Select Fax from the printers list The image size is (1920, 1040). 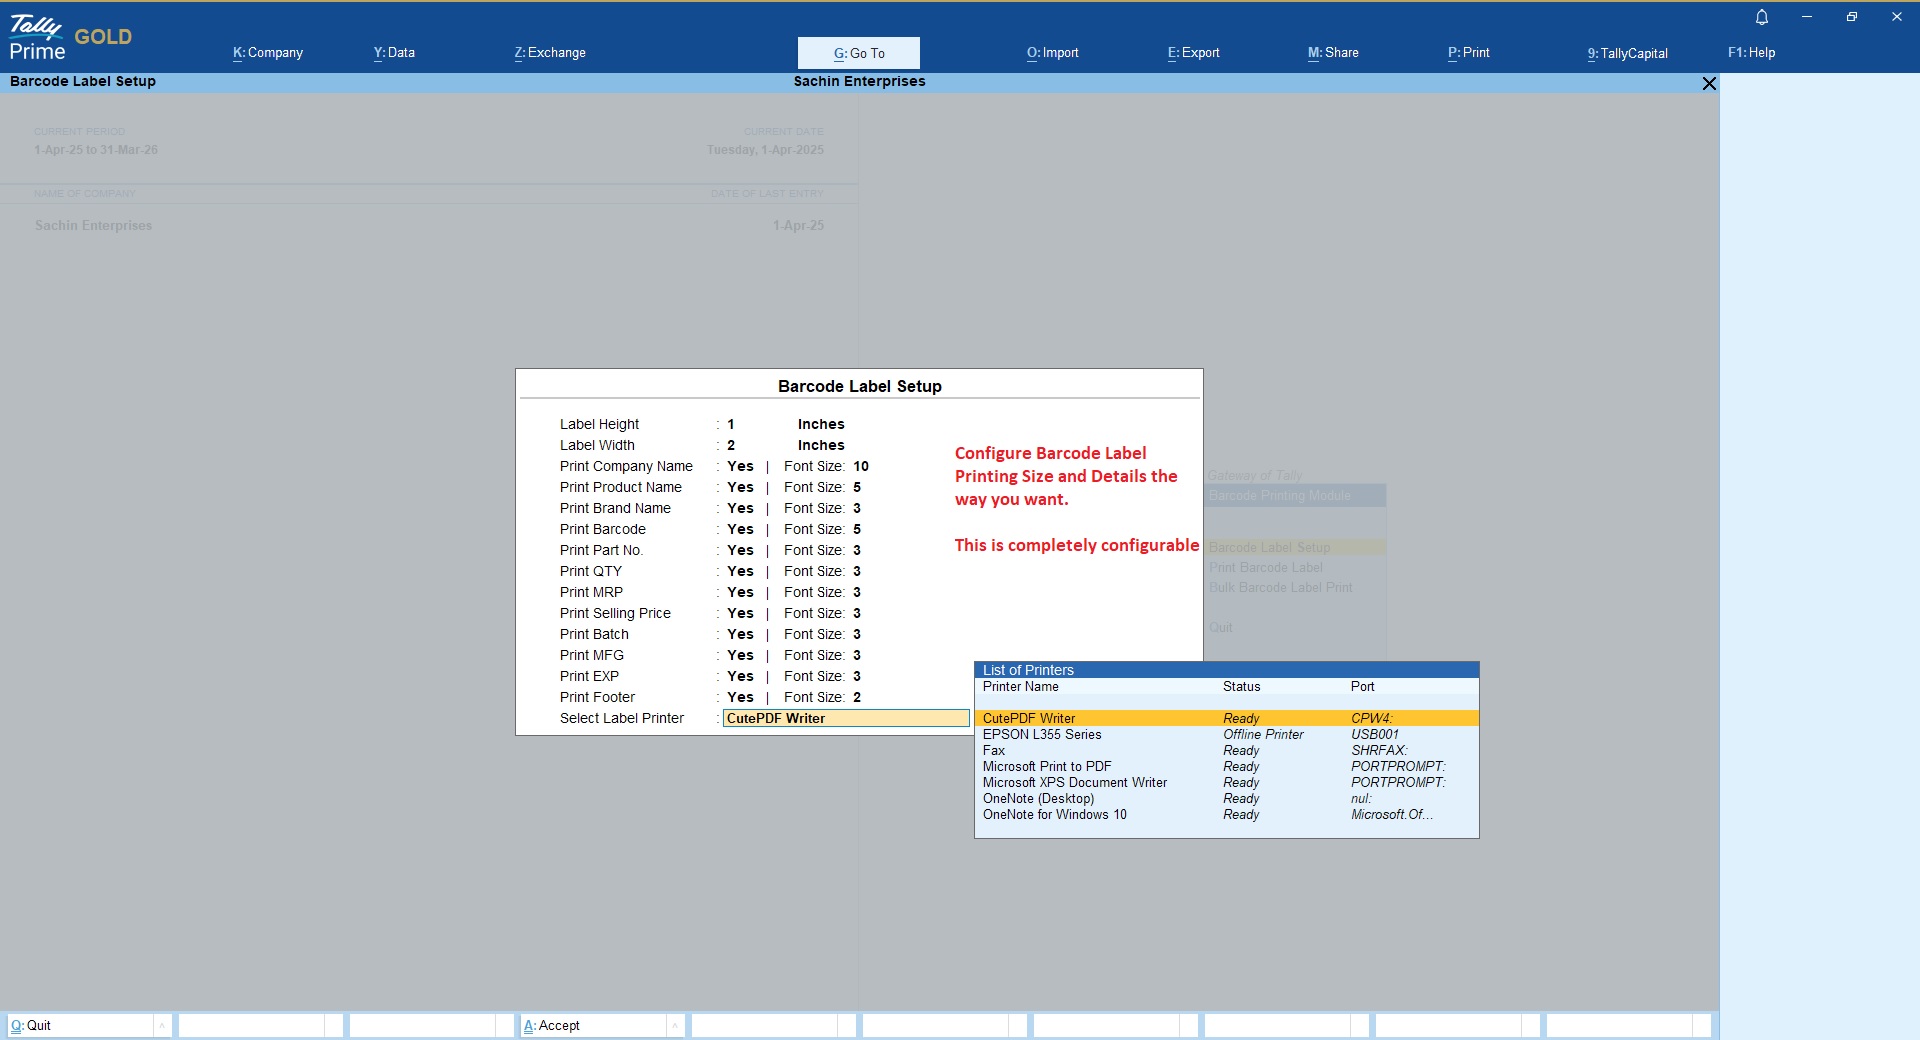[x=994, y=750]
